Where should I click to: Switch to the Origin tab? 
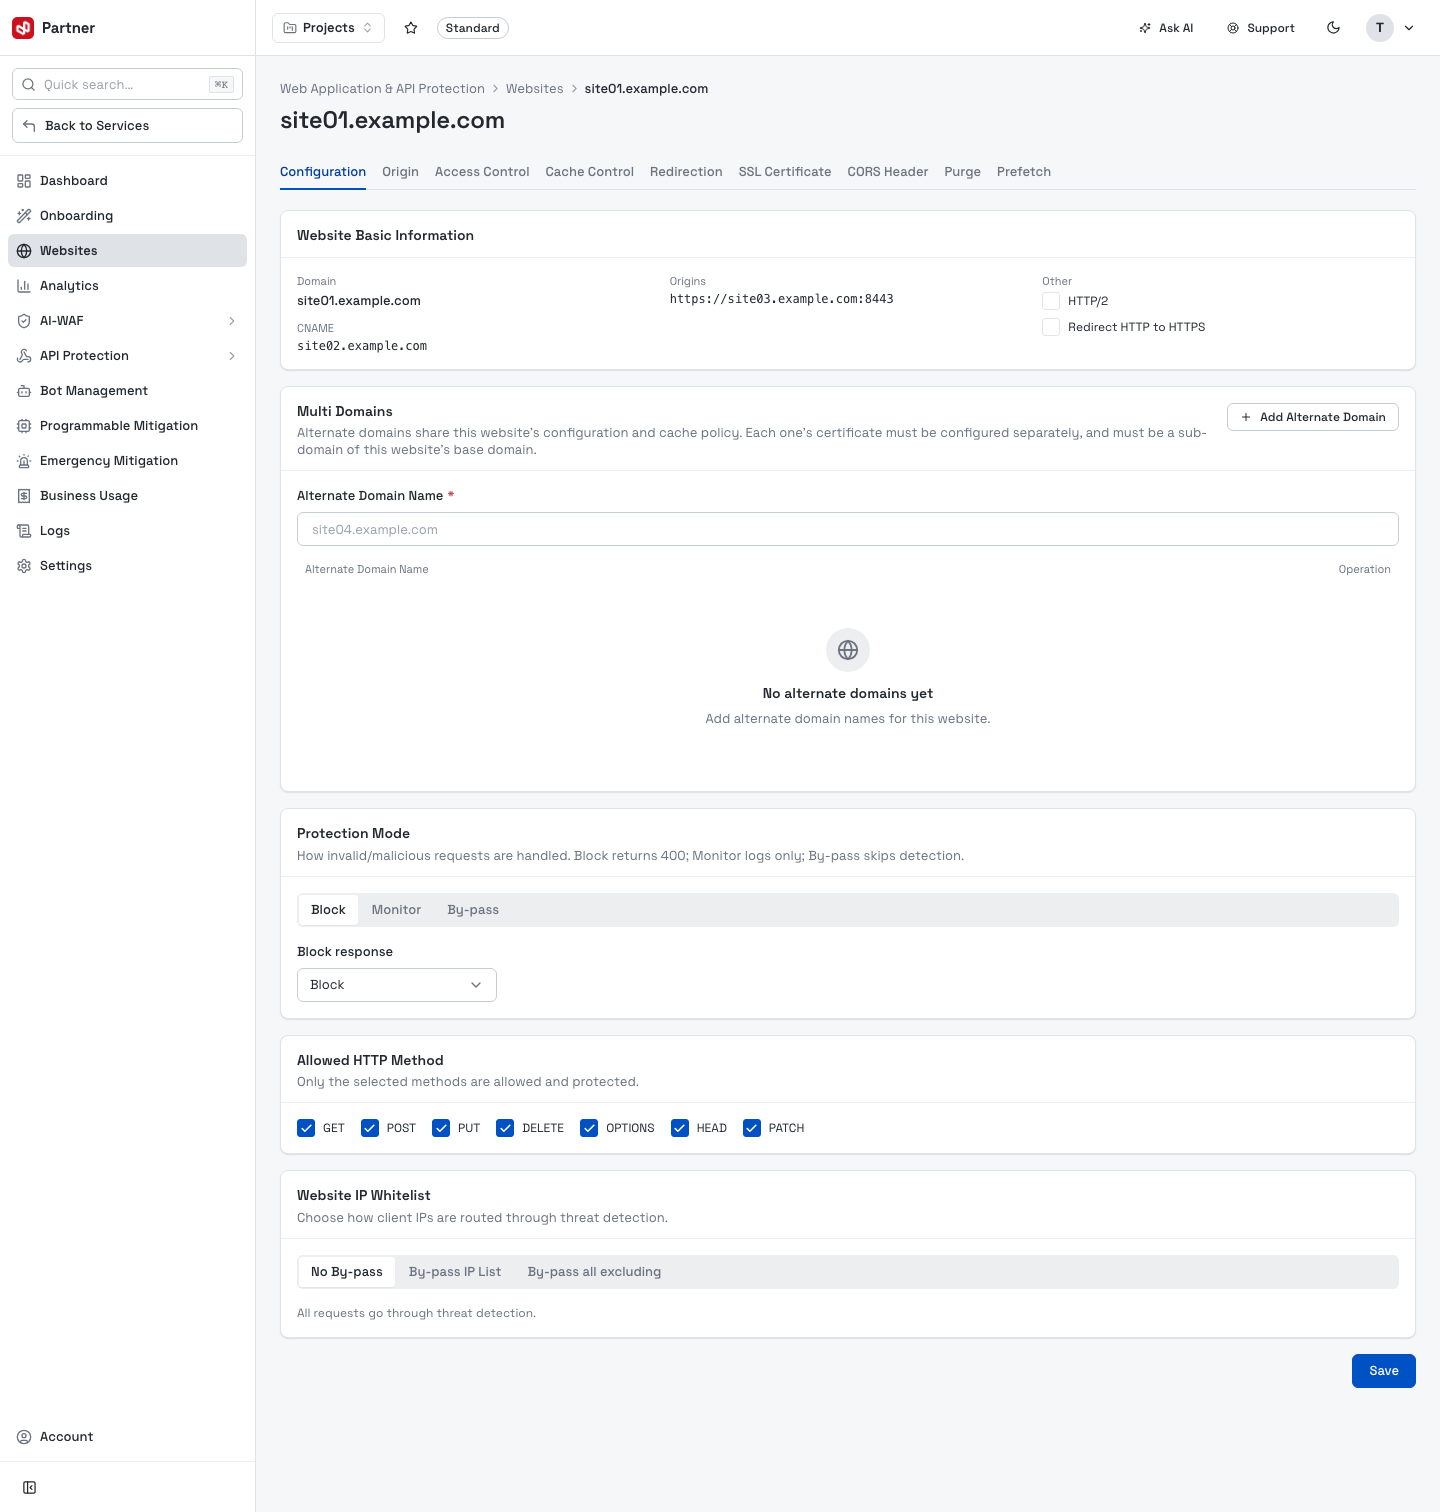pyautogui.click(x=400, y=172)
